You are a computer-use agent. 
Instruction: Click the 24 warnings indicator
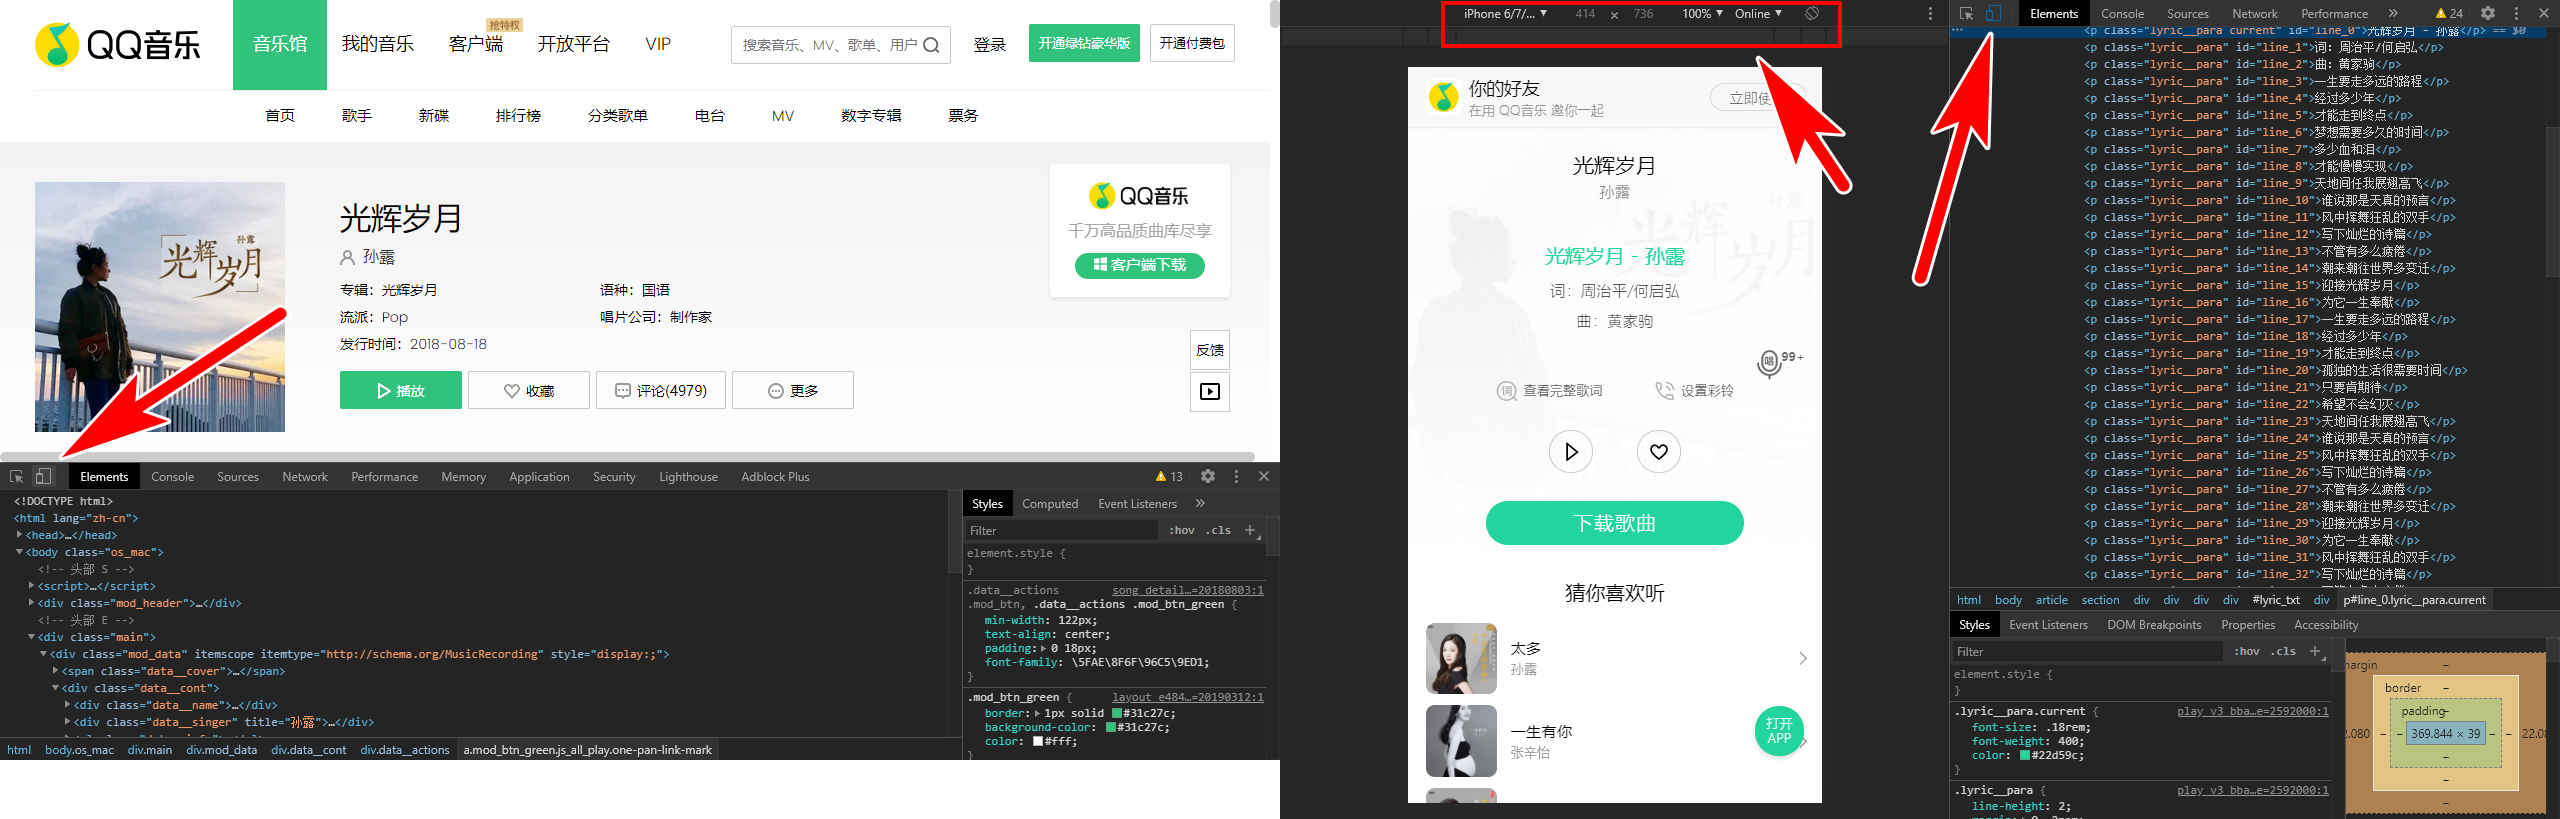[2449, 13]
